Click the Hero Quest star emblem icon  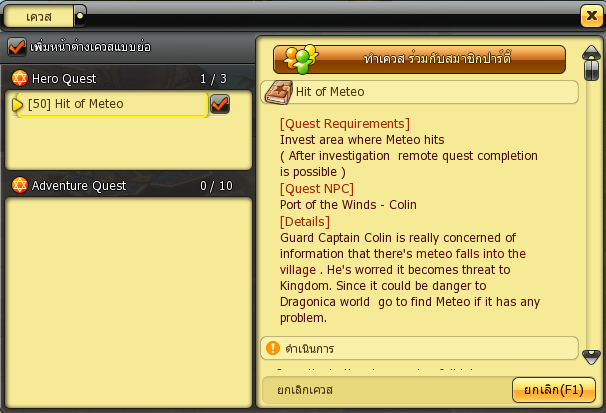pos(20,78)
